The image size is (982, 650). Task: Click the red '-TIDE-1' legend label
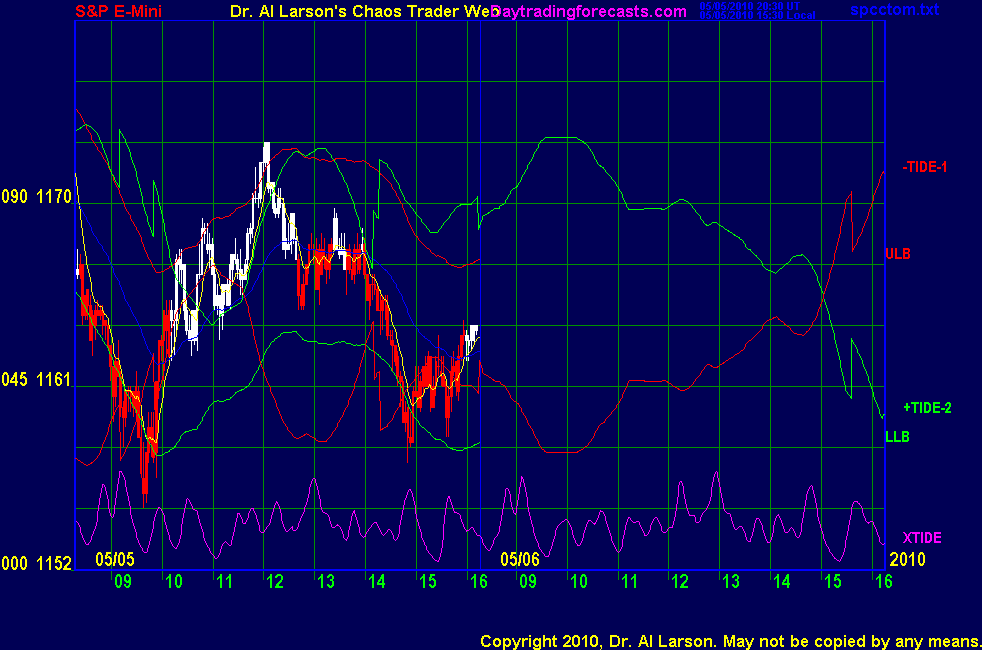tap(924, 167)
